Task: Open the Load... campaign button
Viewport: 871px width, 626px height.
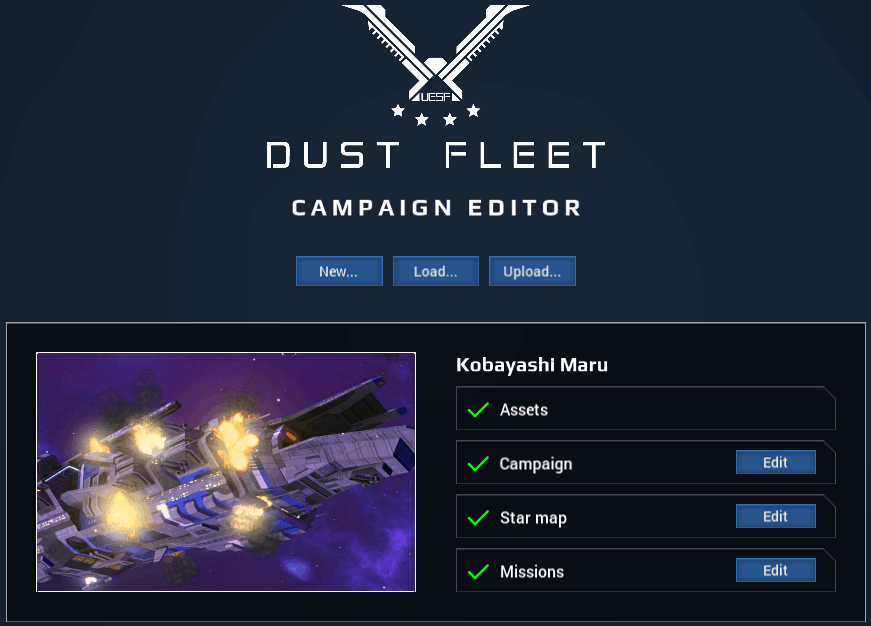Action: tap(436, 271)
